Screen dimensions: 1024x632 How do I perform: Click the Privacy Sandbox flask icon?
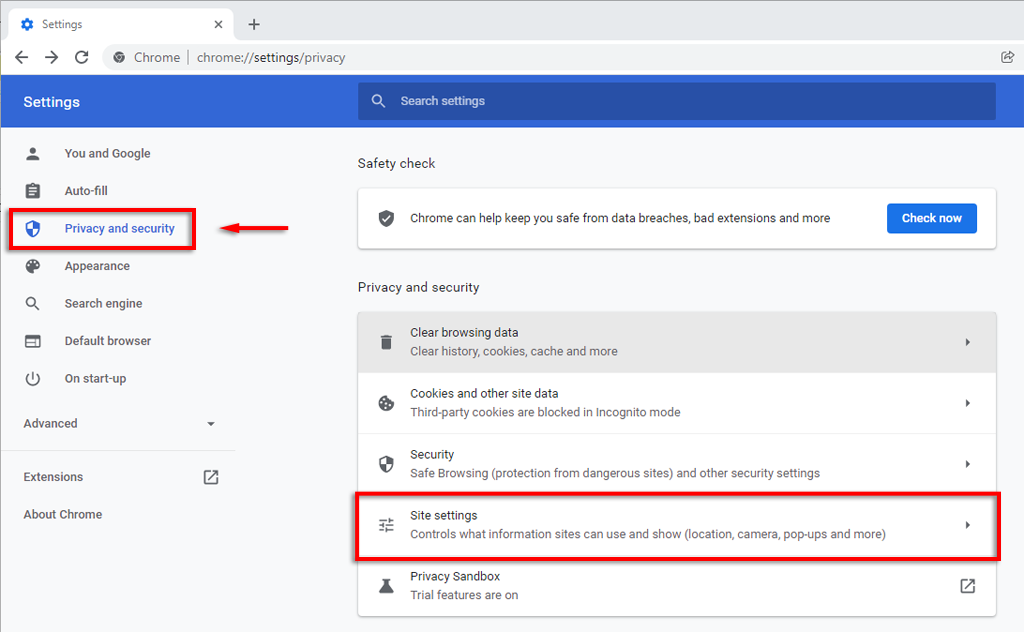click(x=386, y=586)
